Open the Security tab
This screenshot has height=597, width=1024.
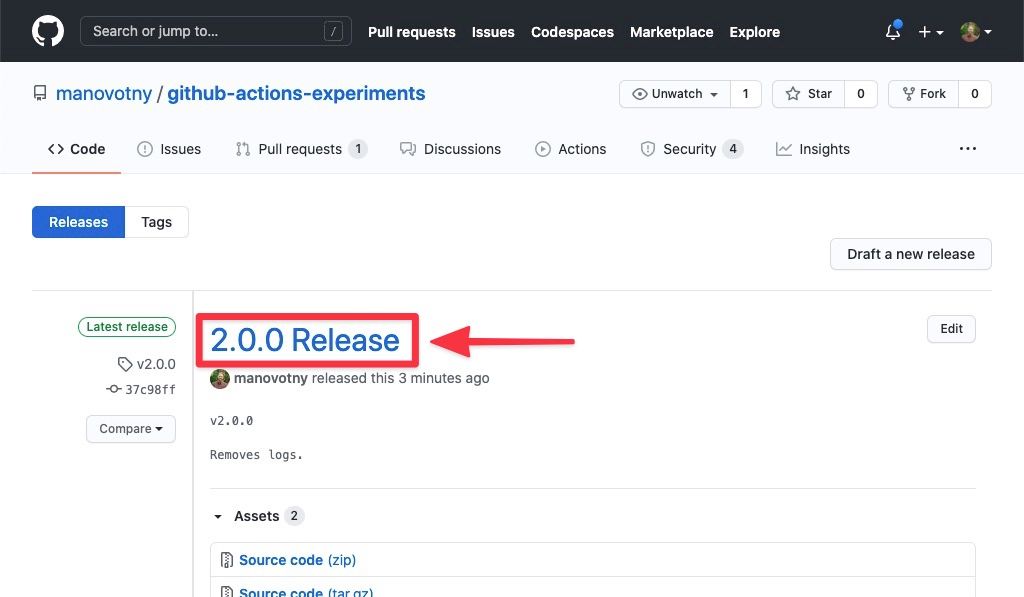pyautogui.click(x=692, y=149)
